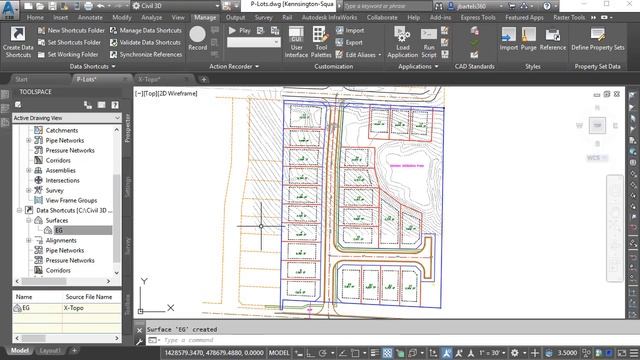
Task: Select Catchments tree item
Action: (x=62, y=130)
